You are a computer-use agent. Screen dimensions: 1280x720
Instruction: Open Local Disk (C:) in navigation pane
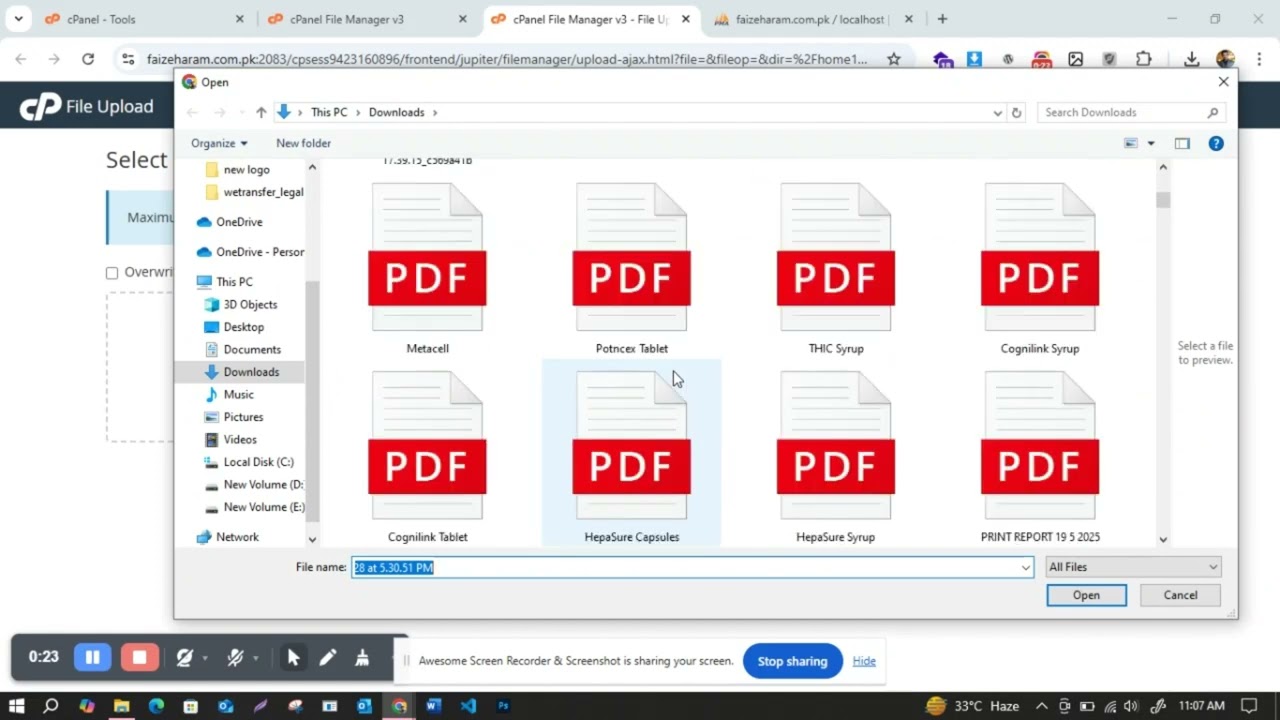point(249,462)
